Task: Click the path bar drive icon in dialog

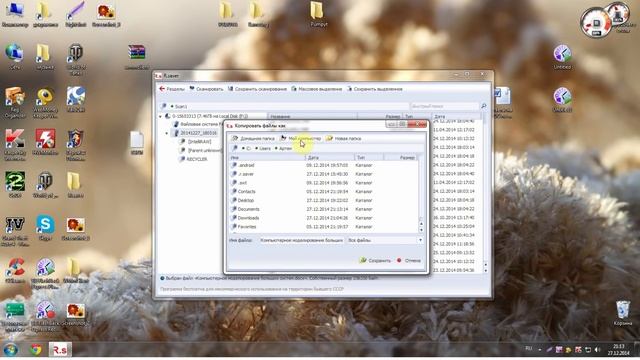Action: tap(235, 149)
